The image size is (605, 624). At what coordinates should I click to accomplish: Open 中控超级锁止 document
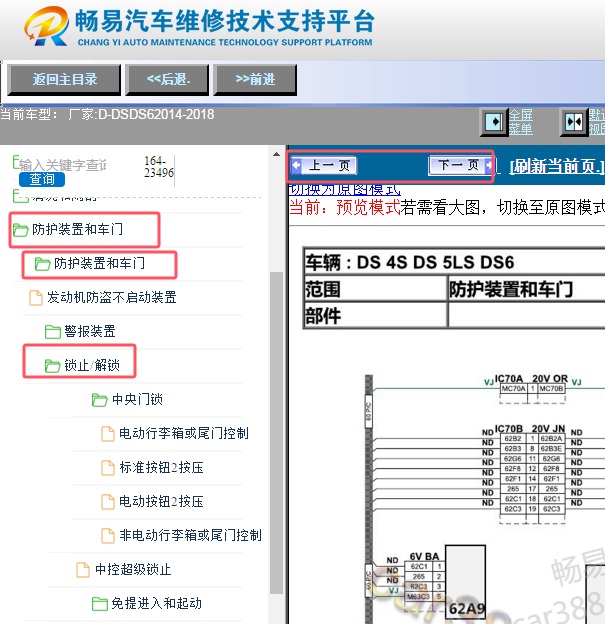[133, 569]
